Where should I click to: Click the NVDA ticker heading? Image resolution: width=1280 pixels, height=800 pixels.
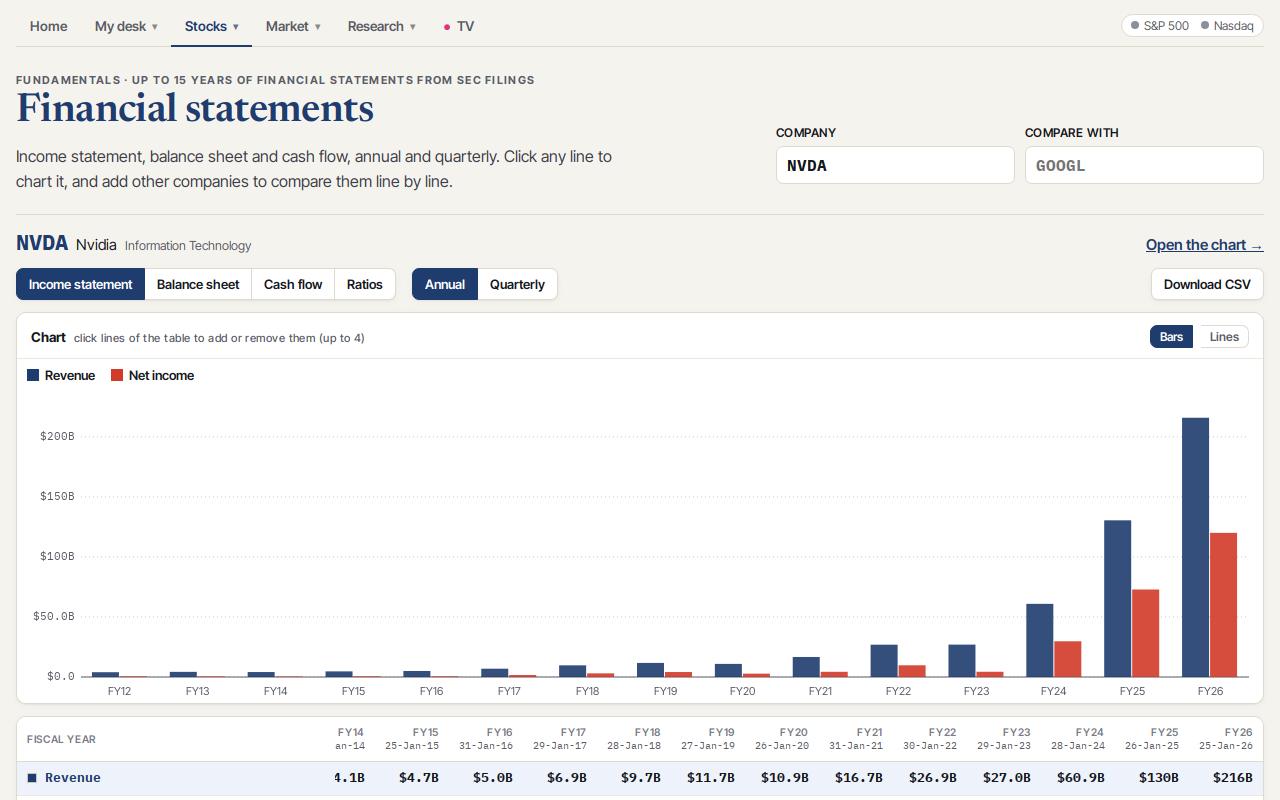42,244
